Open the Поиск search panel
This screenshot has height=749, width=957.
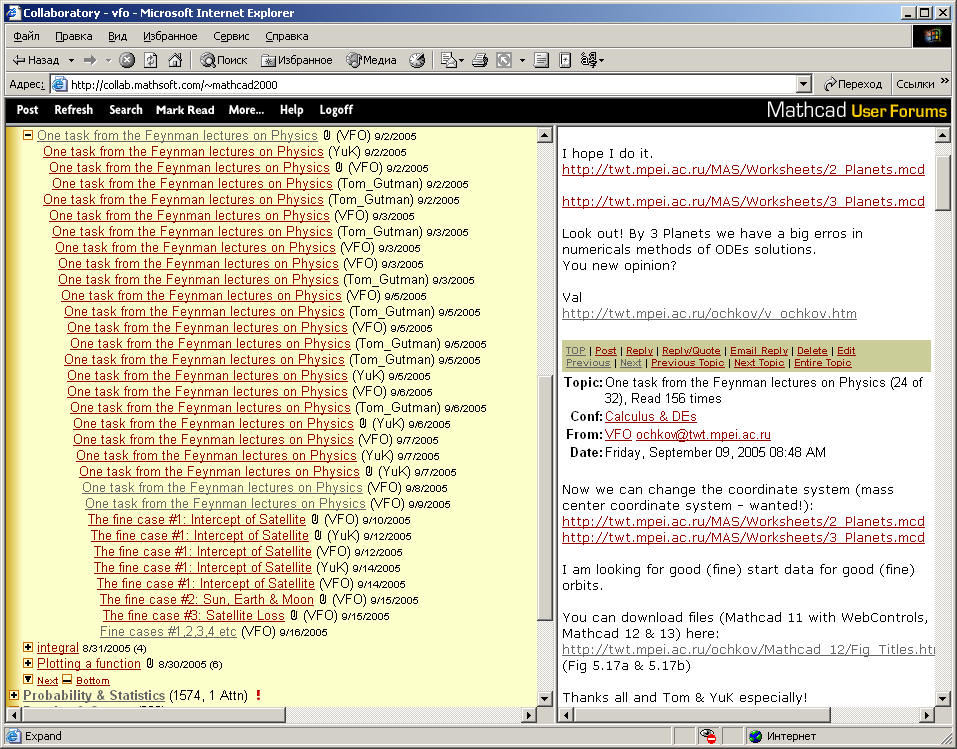(224, 60)
